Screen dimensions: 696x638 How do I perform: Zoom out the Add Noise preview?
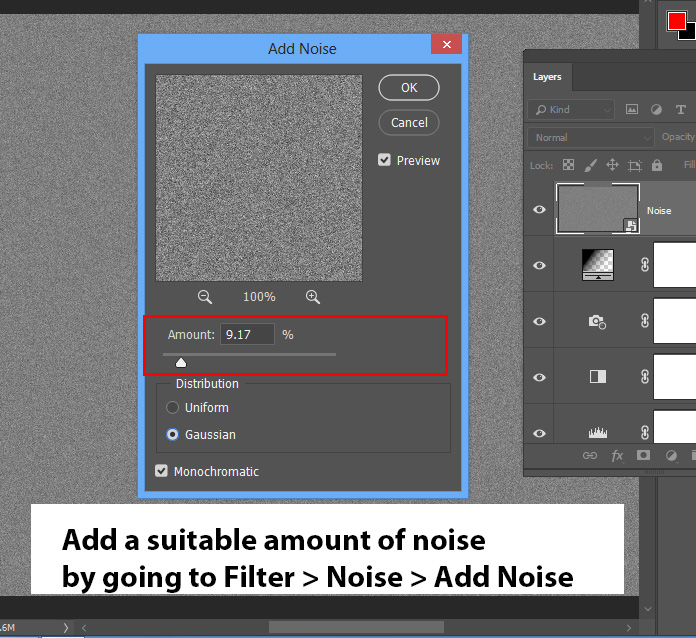coord(205,297)
